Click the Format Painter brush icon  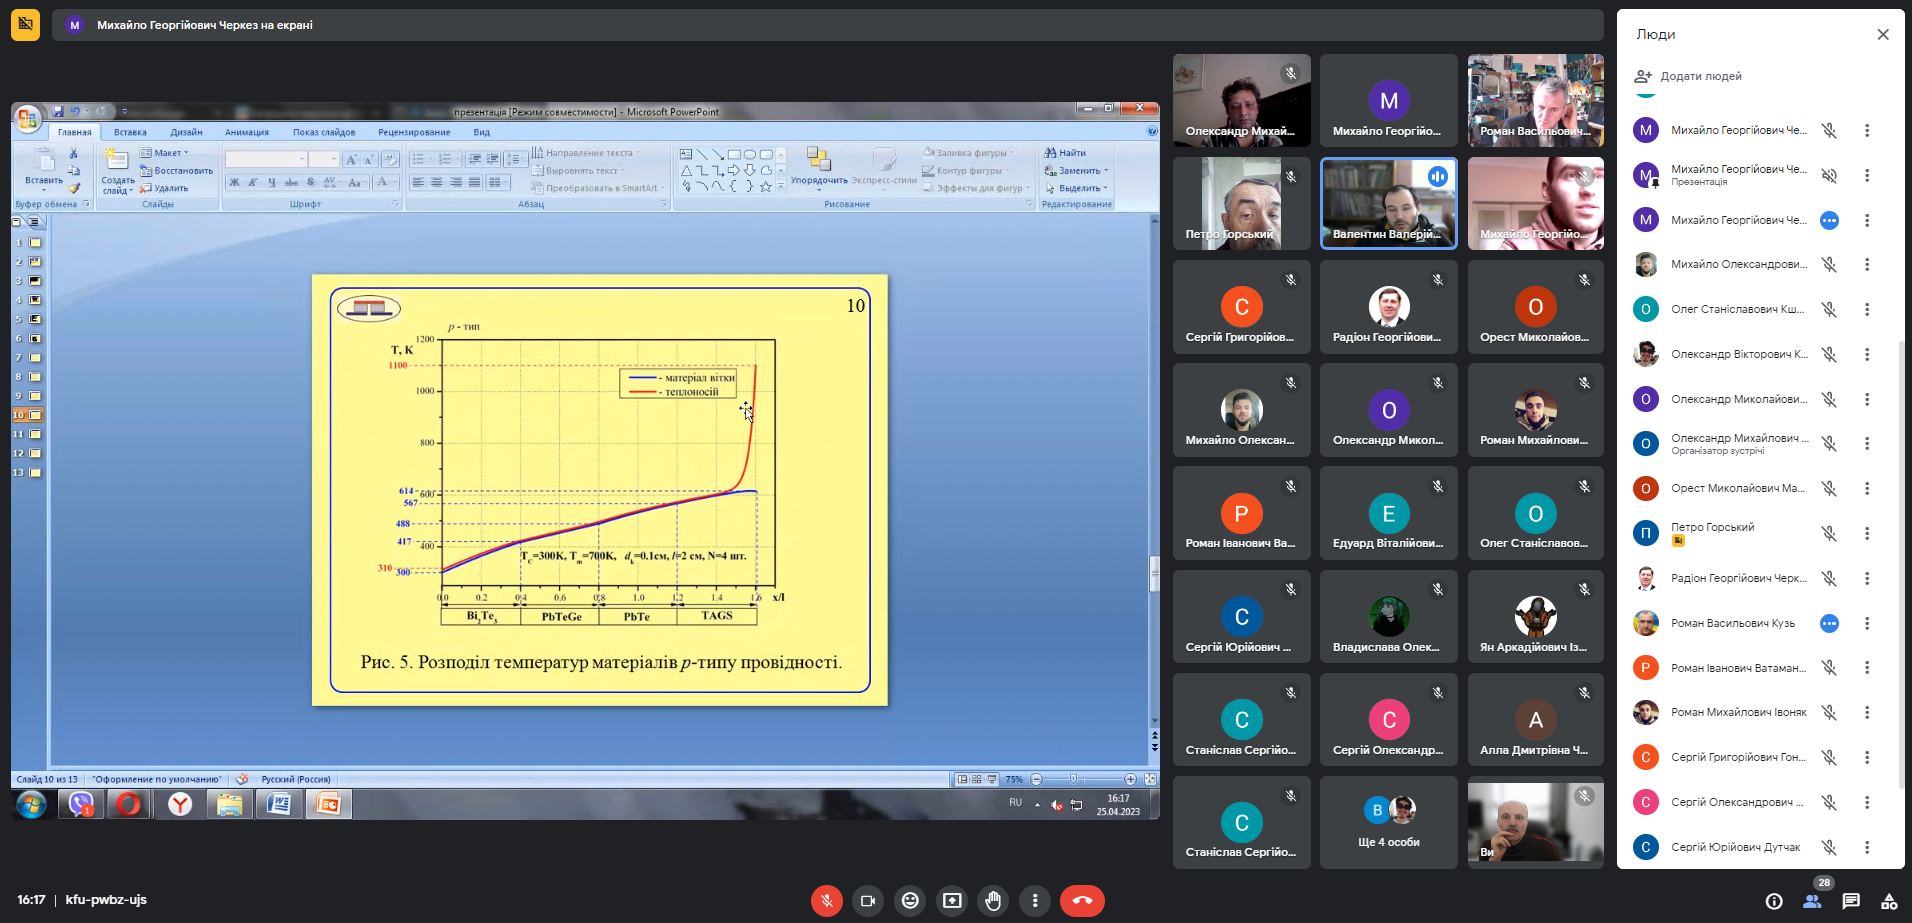point(73,188)
